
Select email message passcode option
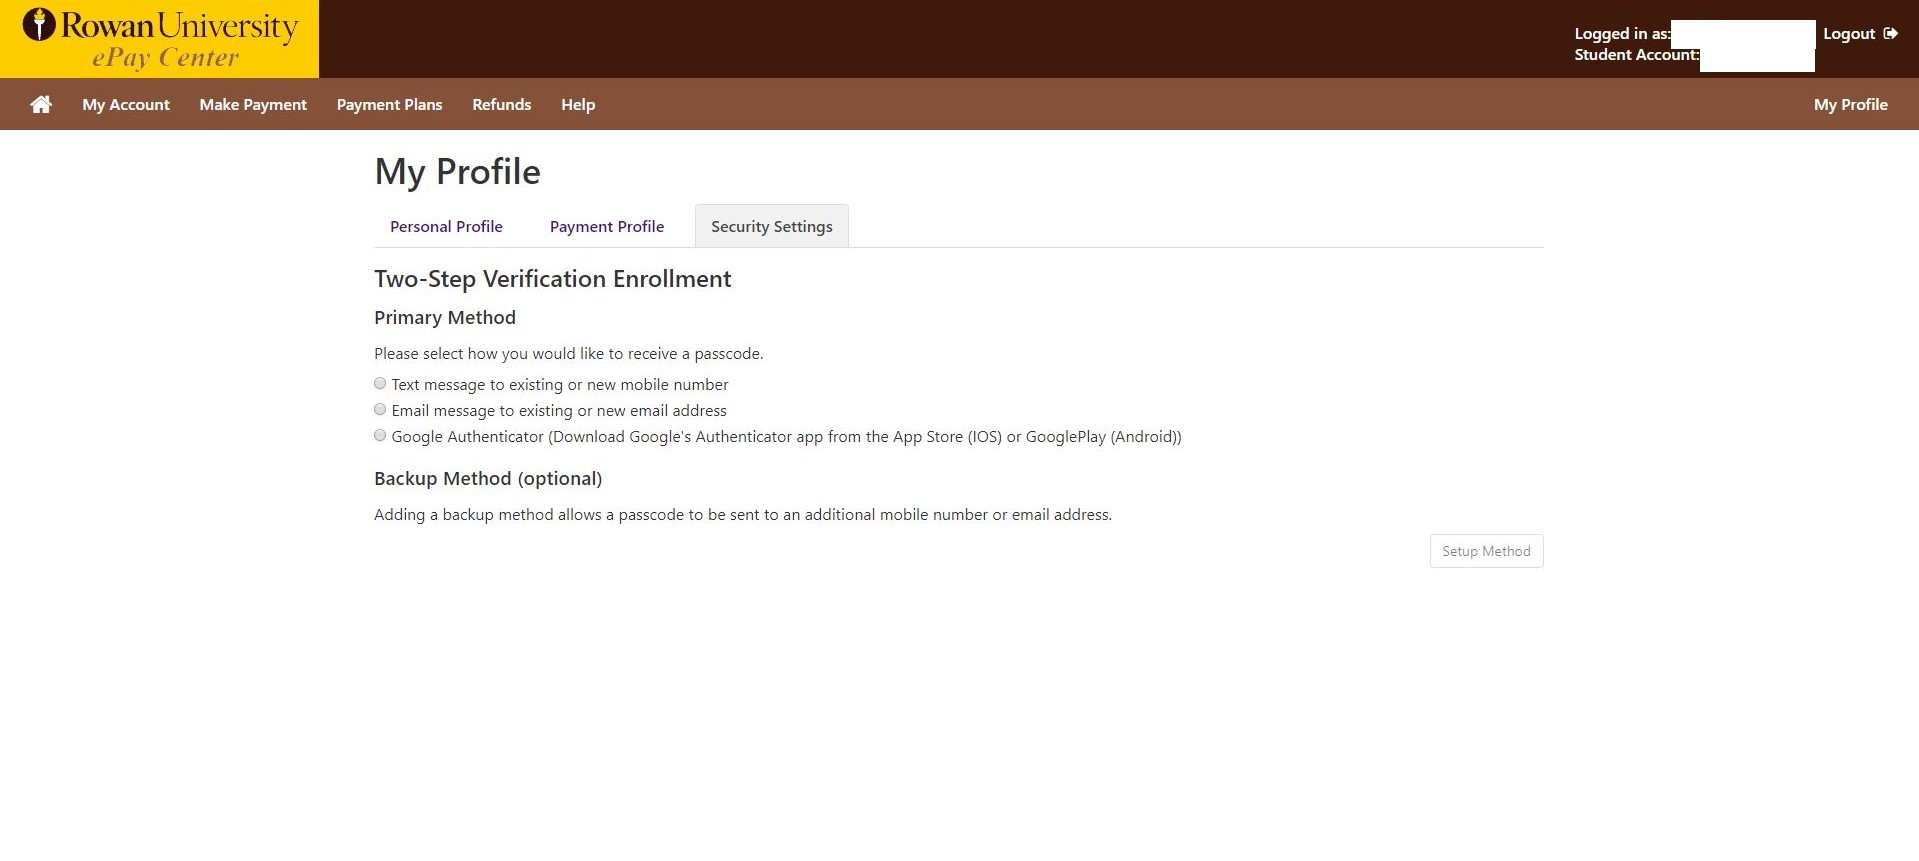[x=380, y=410]
